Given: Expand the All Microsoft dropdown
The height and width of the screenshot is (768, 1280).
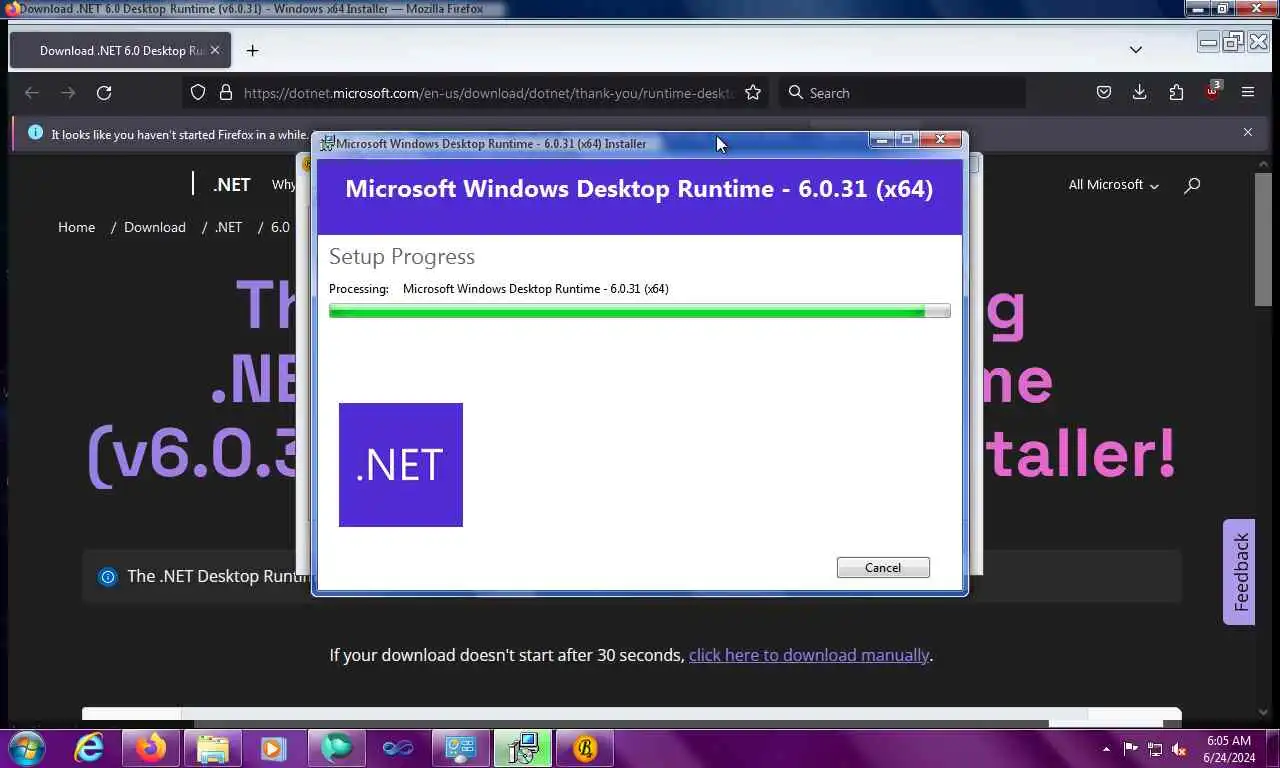Looking at the screenshot, I should click(1113, 185).
